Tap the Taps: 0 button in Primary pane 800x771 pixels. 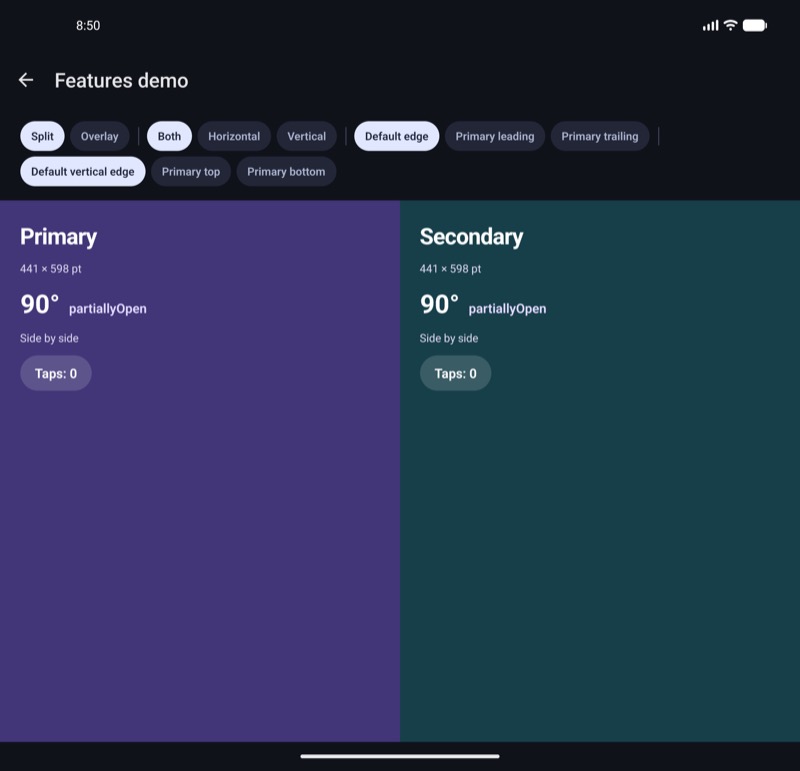pyautogui.click(x=56, y=374)
